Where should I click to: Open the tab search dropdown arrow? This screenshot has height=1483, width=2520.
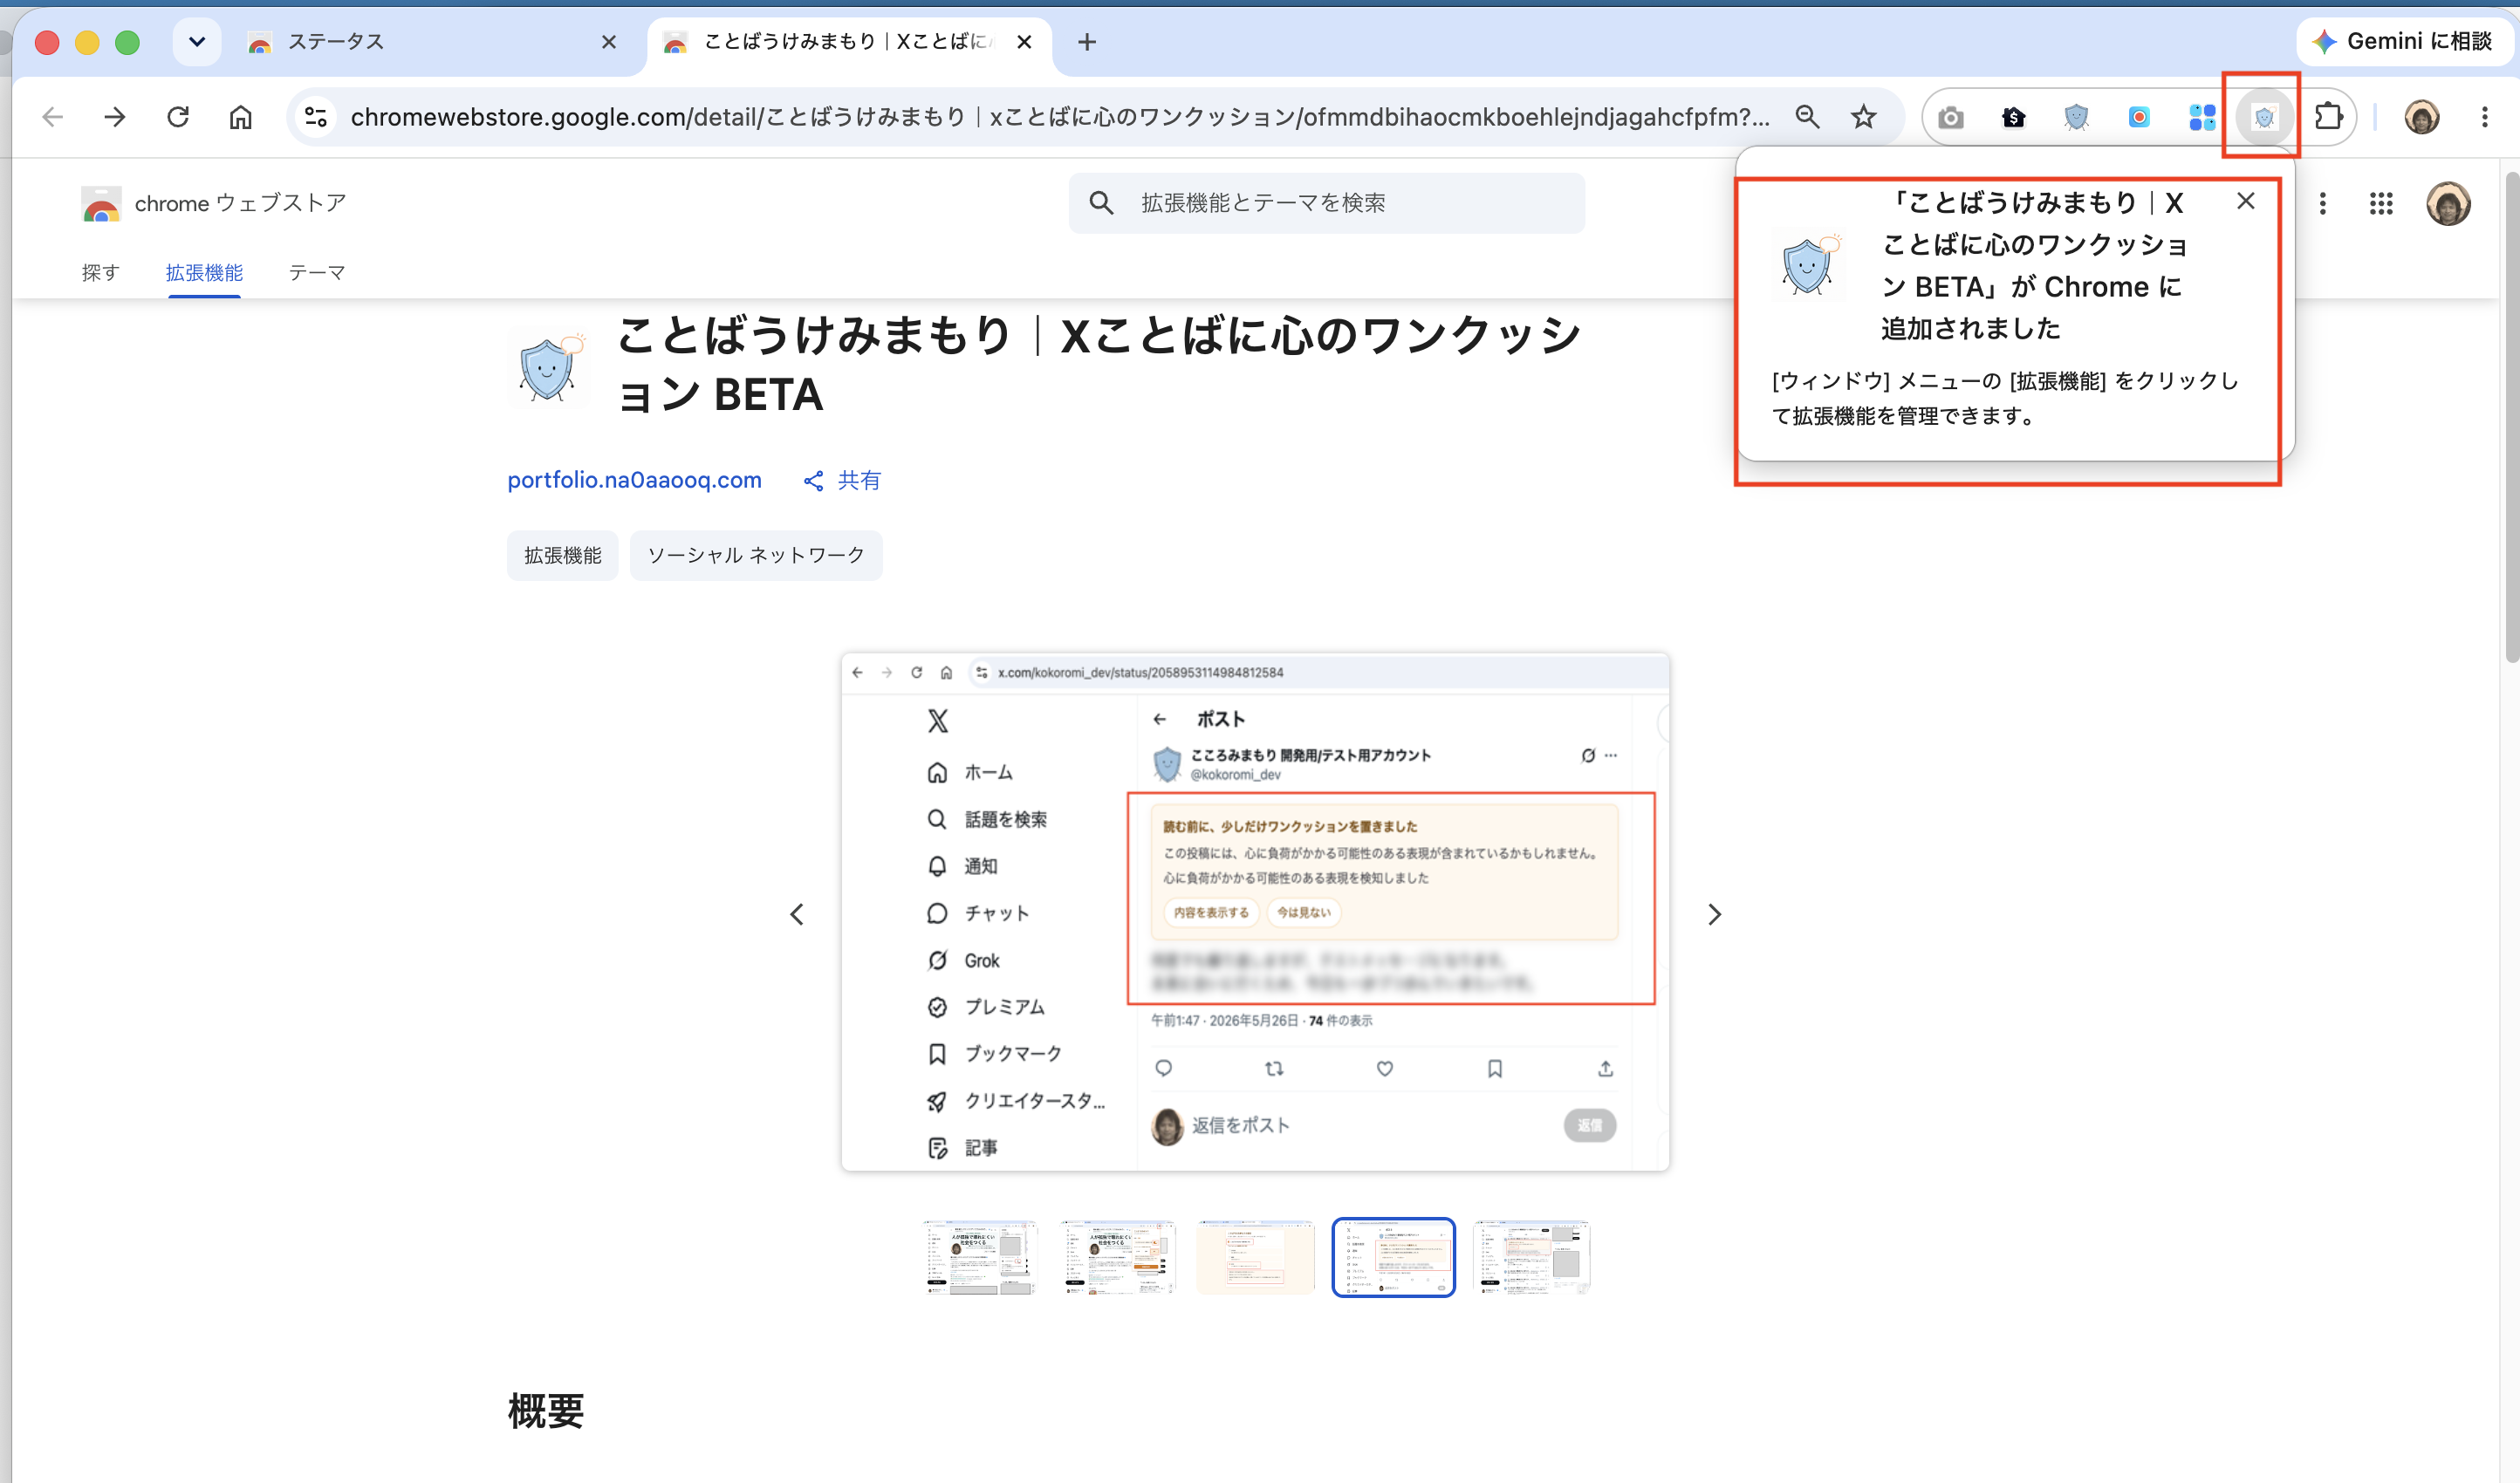[x=196, y=42]
